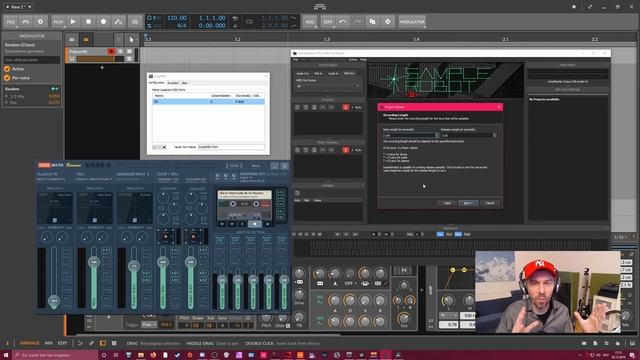Click the Note Length spinner arrows
The image size is (640, 360).
pos(438,135)
